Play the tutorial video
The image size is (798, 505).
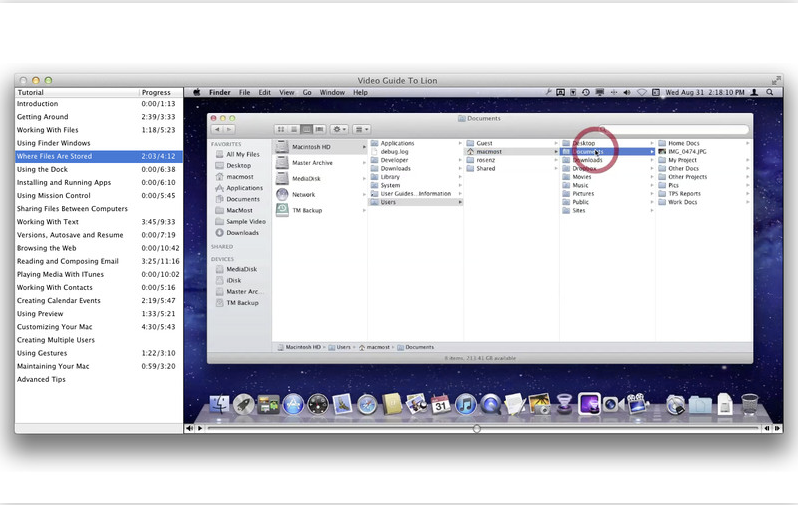[x=200, y=428]
